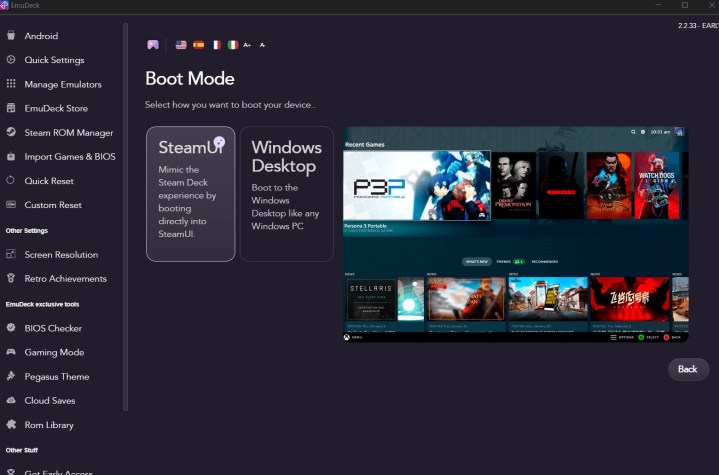The height and width of the screenshot is (475, 719).
Task: Select the SteamUI boot mode card
Action: click(x=190, y=193)
